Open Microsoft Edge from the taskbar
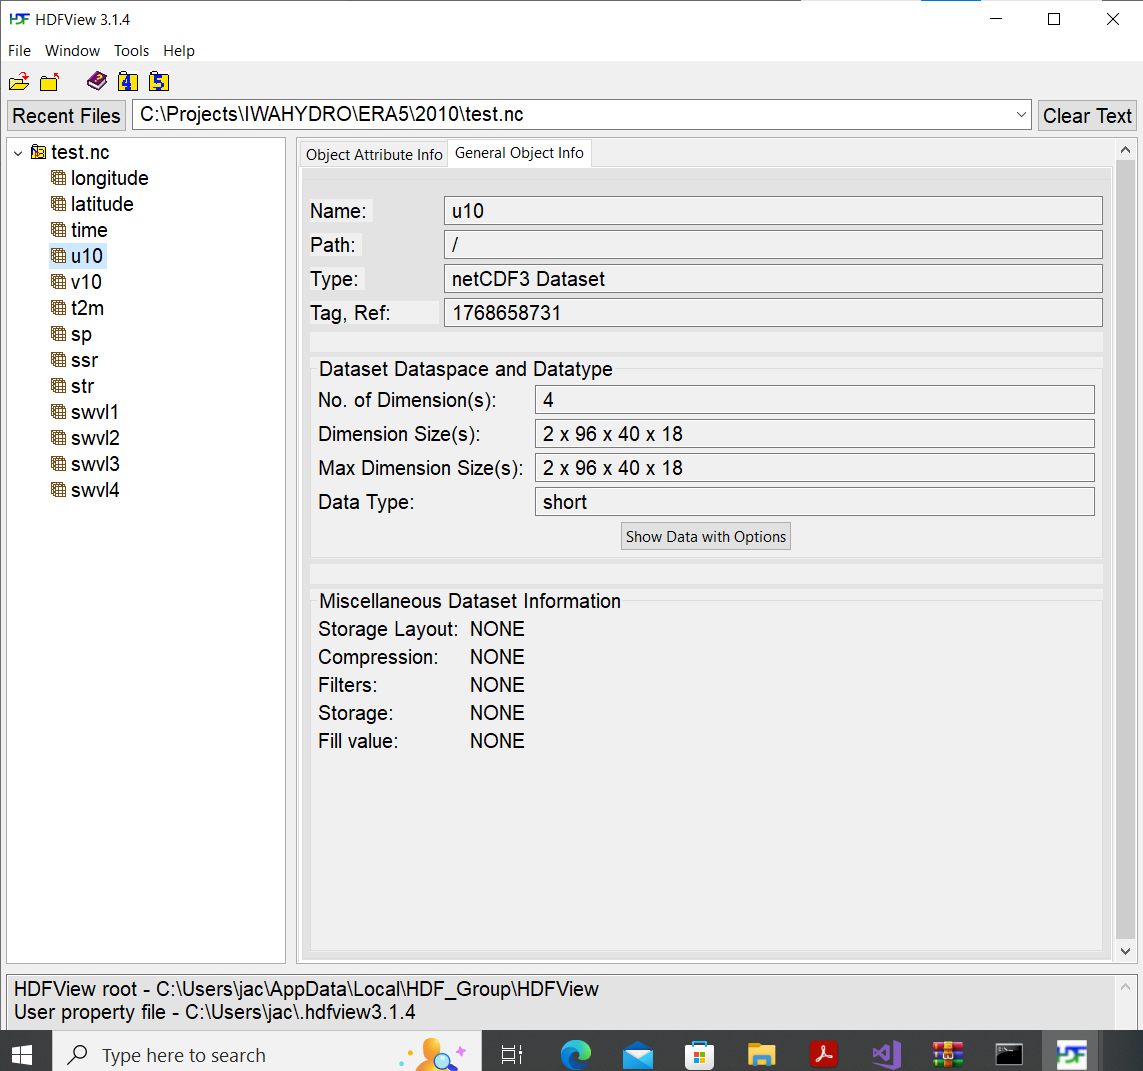 (x=576, y=1053)
